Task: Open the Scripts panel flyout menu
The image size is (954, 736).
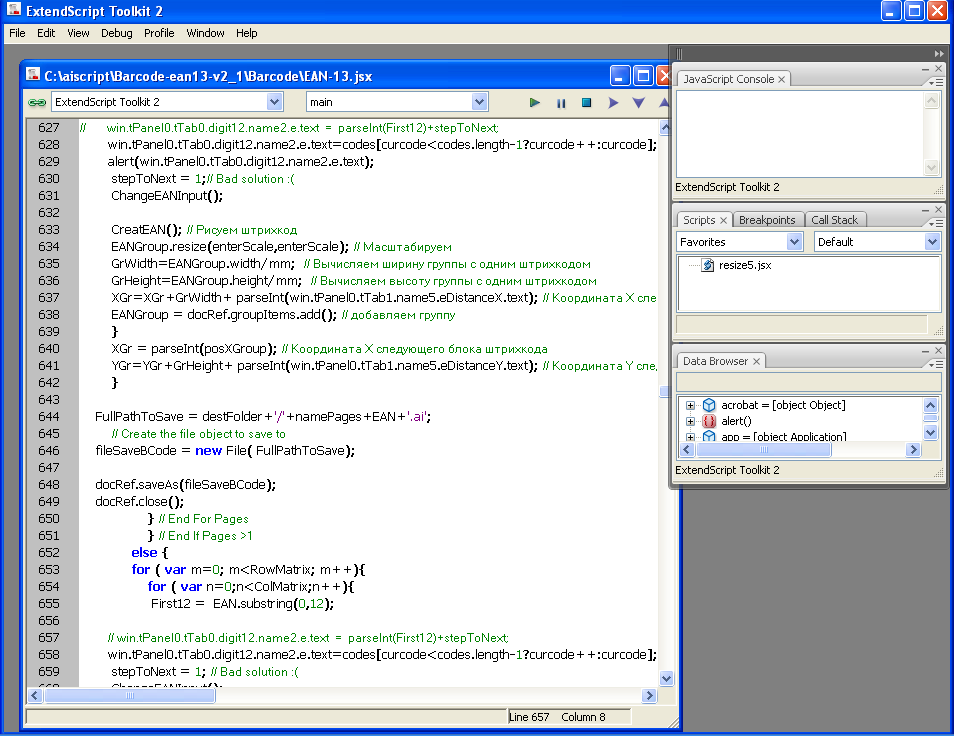Action: coord(935,223)
